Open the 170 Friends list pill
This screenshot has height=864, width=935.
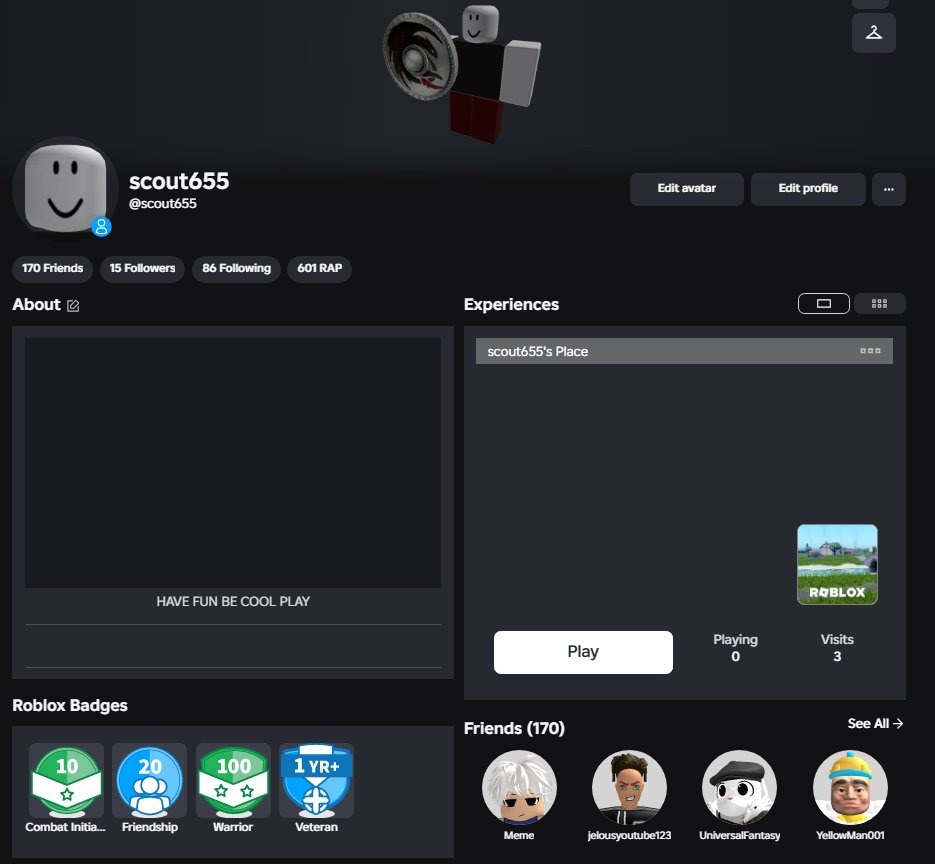52,268
